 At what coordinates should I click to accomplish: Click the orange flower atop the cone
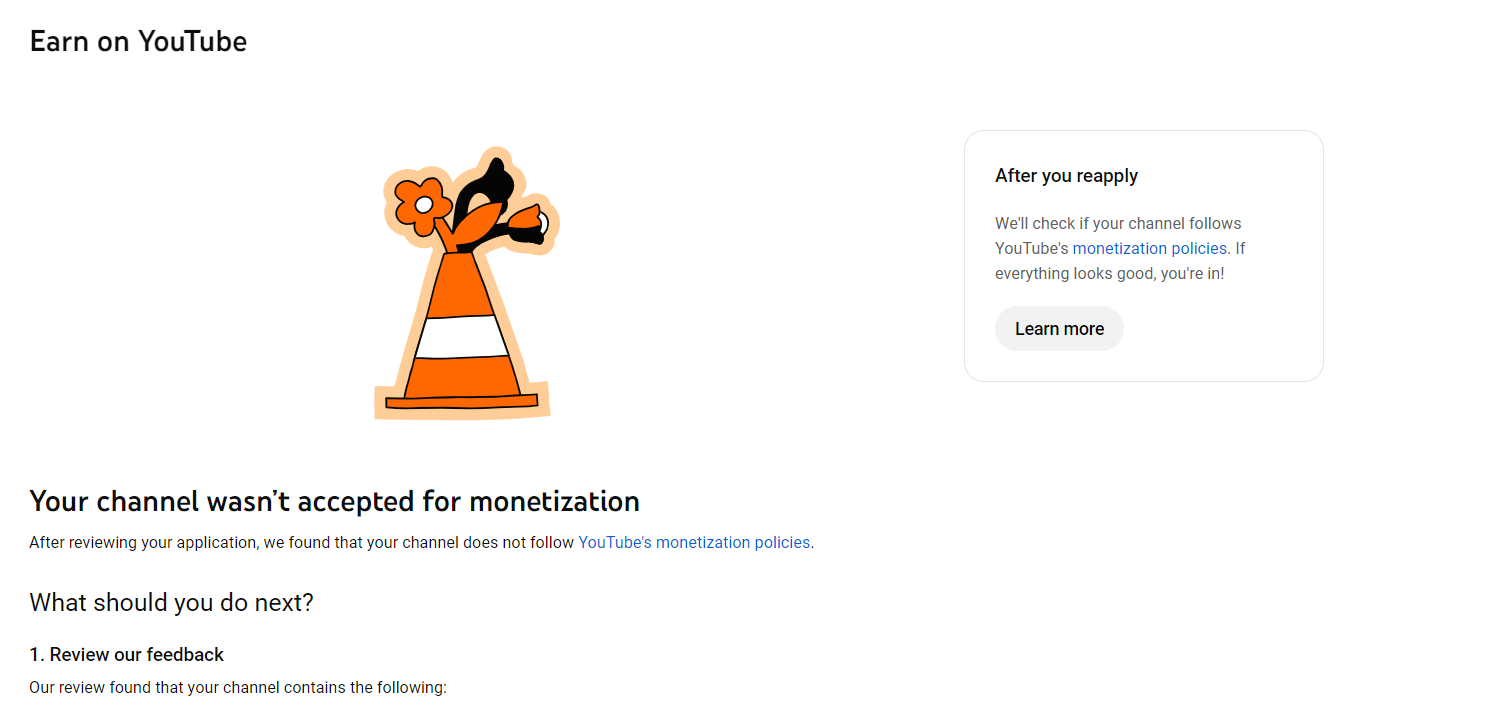point(420,203)
